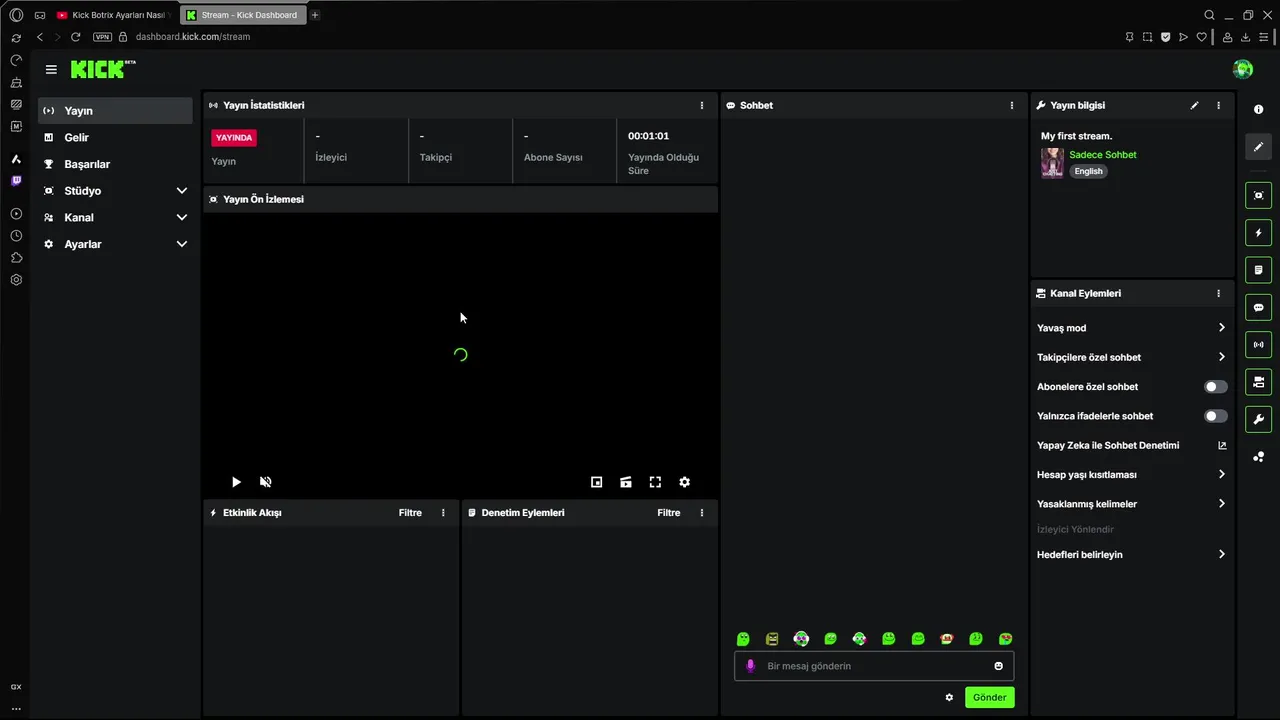The width and height of the screenshot is (1280, 720).
Task: Enter fullscreen on the stream preview
Action: coord(655,482)
